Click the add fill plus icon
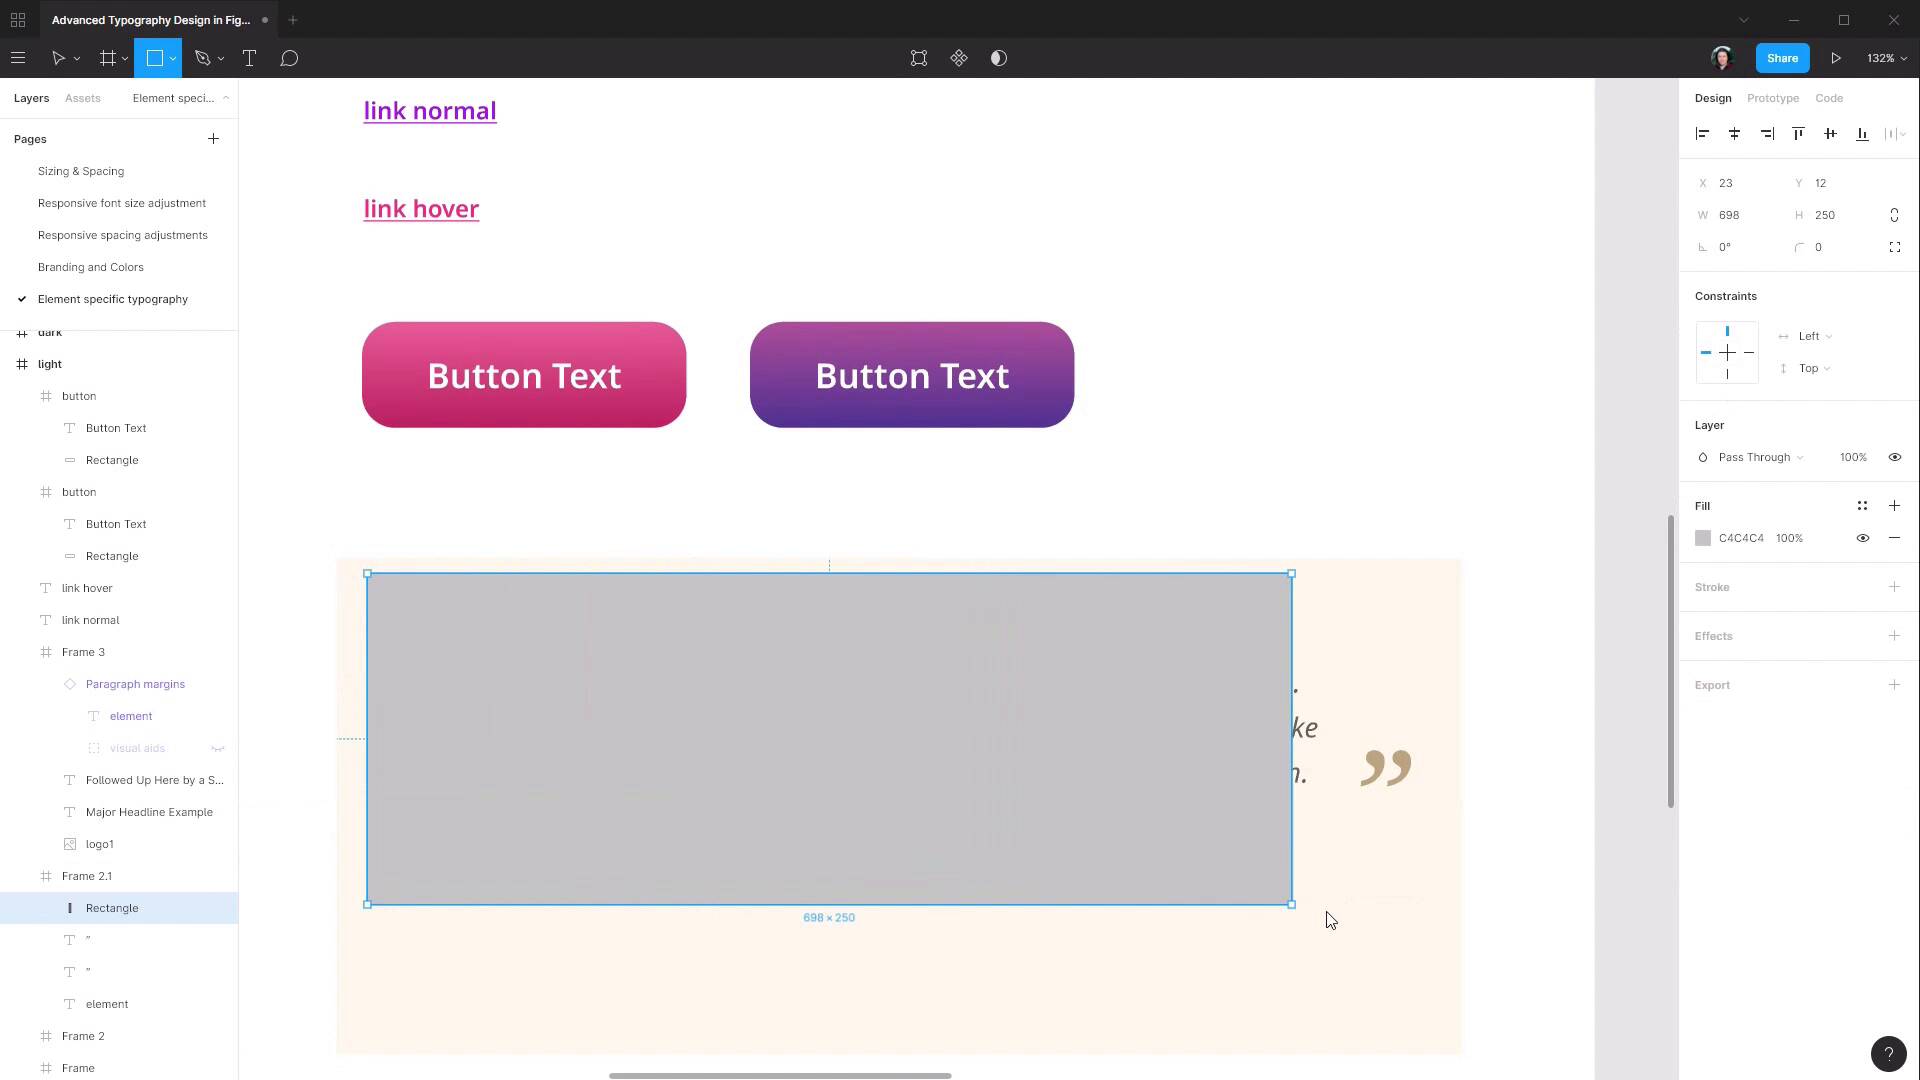Screen dimensions: 1920x1080 (x=1894, y=505)
